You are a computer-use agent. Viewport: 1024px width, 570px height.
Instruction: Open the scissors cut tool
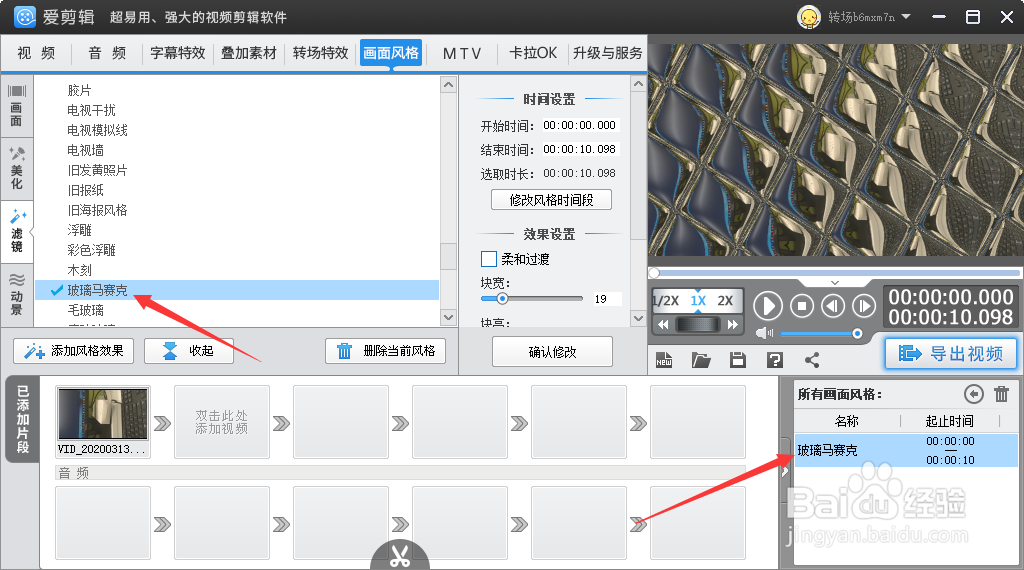(400, 555)
